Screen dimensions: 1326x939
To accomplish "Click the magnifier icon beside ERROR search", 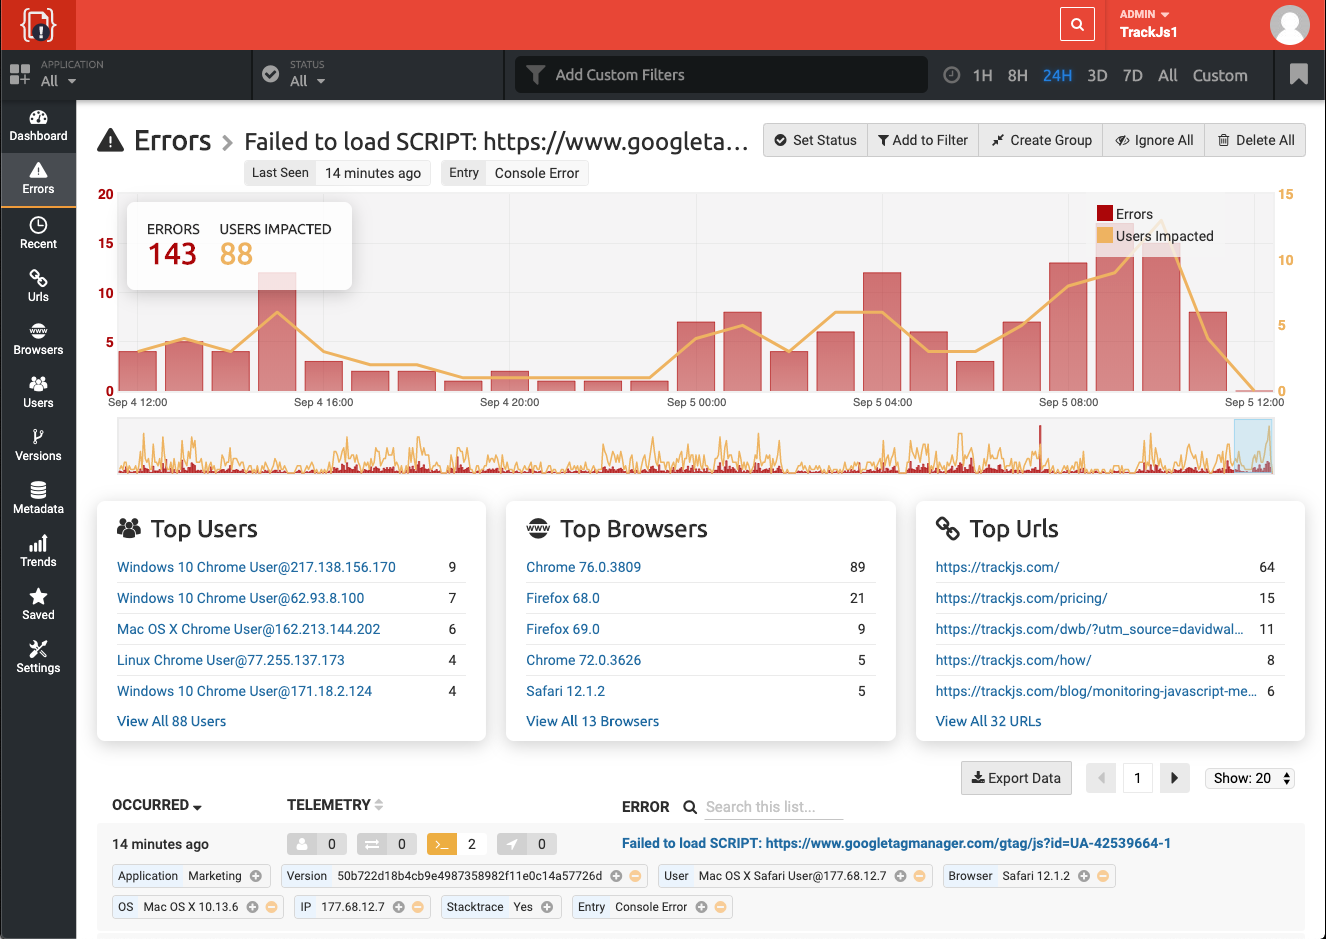I will [690, 807].
